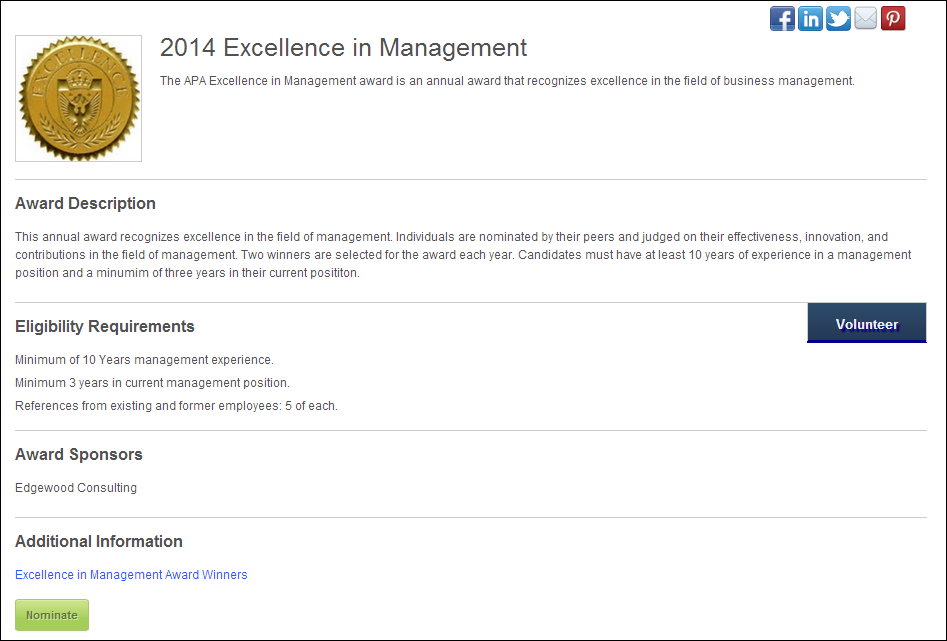Select the Award Description heading
This screenshot has height=641, width=947.
coord(85,204)
